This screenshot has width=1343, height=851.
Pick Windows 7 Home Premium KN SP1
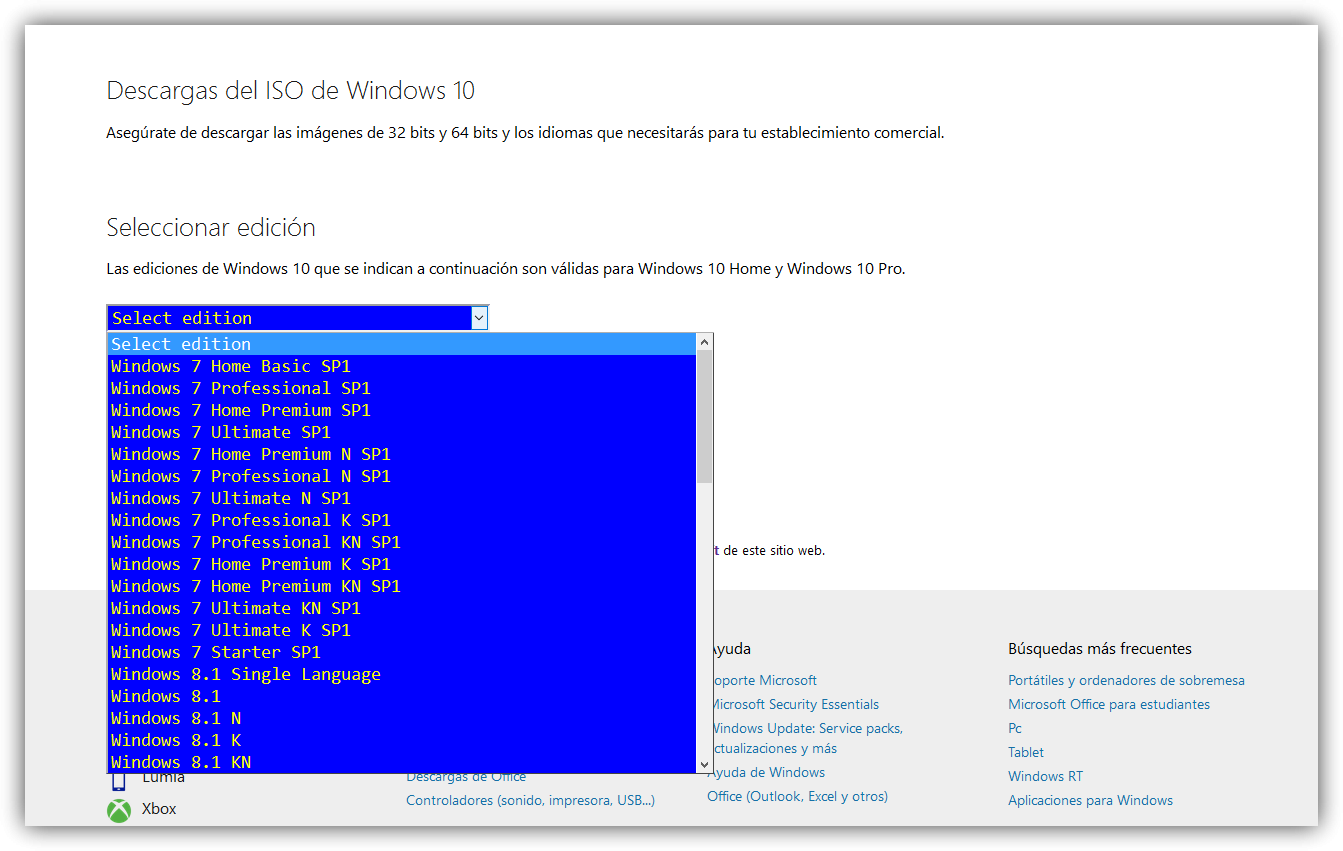point(402,586)
